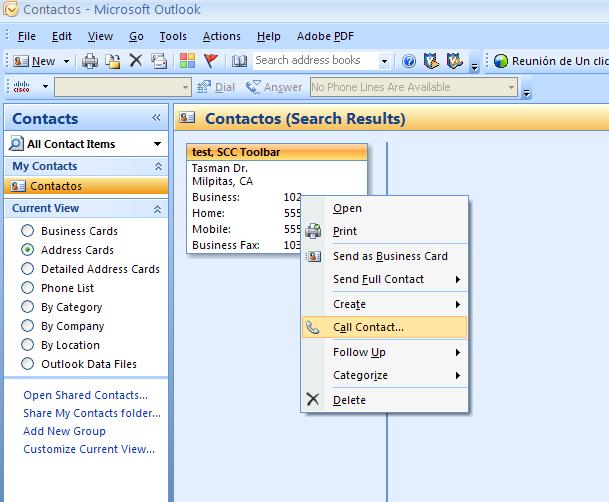Open the Follow Up submenu
Screen dimensions: 609x502
pos(385,352)
